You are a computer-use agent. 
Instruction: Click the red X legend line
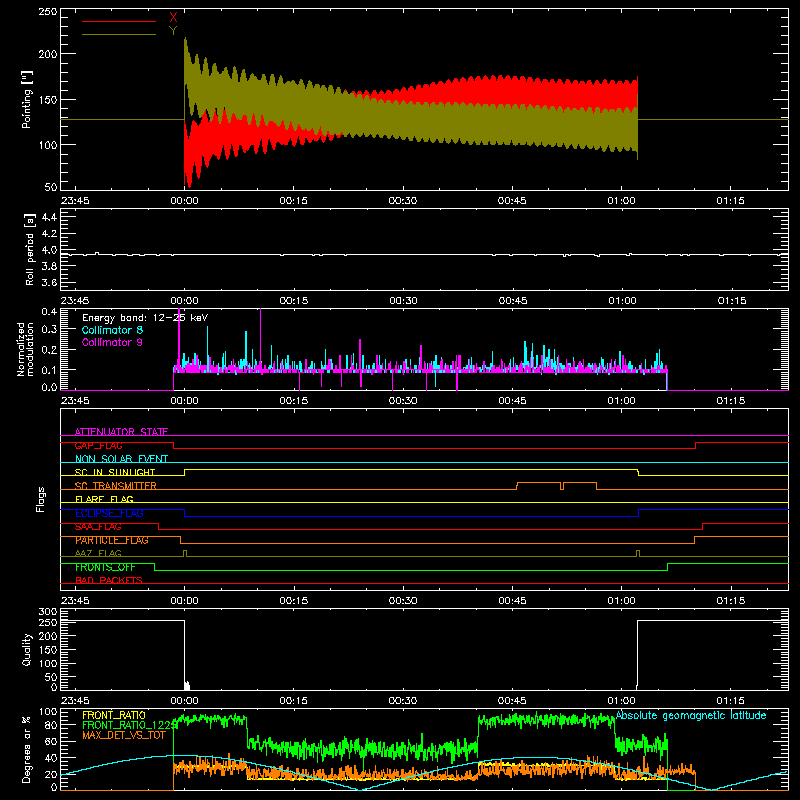coord(119,21)
